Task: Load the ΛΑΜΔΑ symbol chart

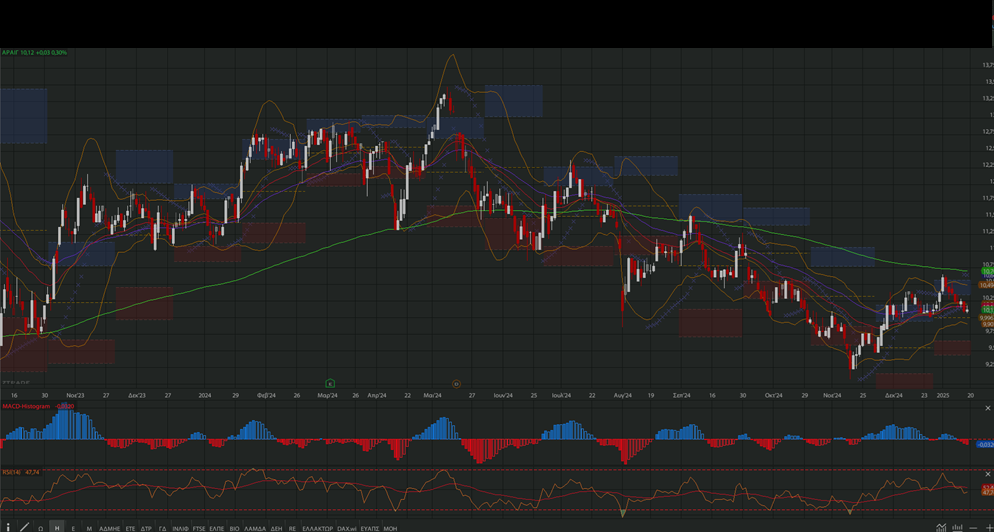Action: 255,528
